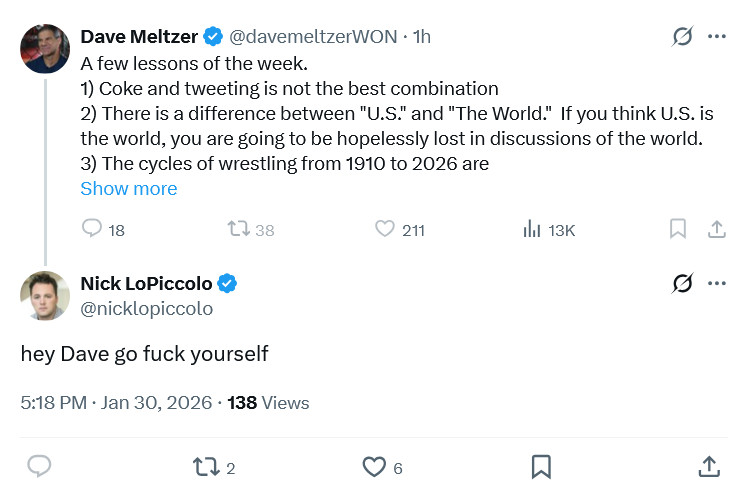
Task: Open Grok icon on Nick LoPiccolo's reply
Action: [x=682, y=284]
